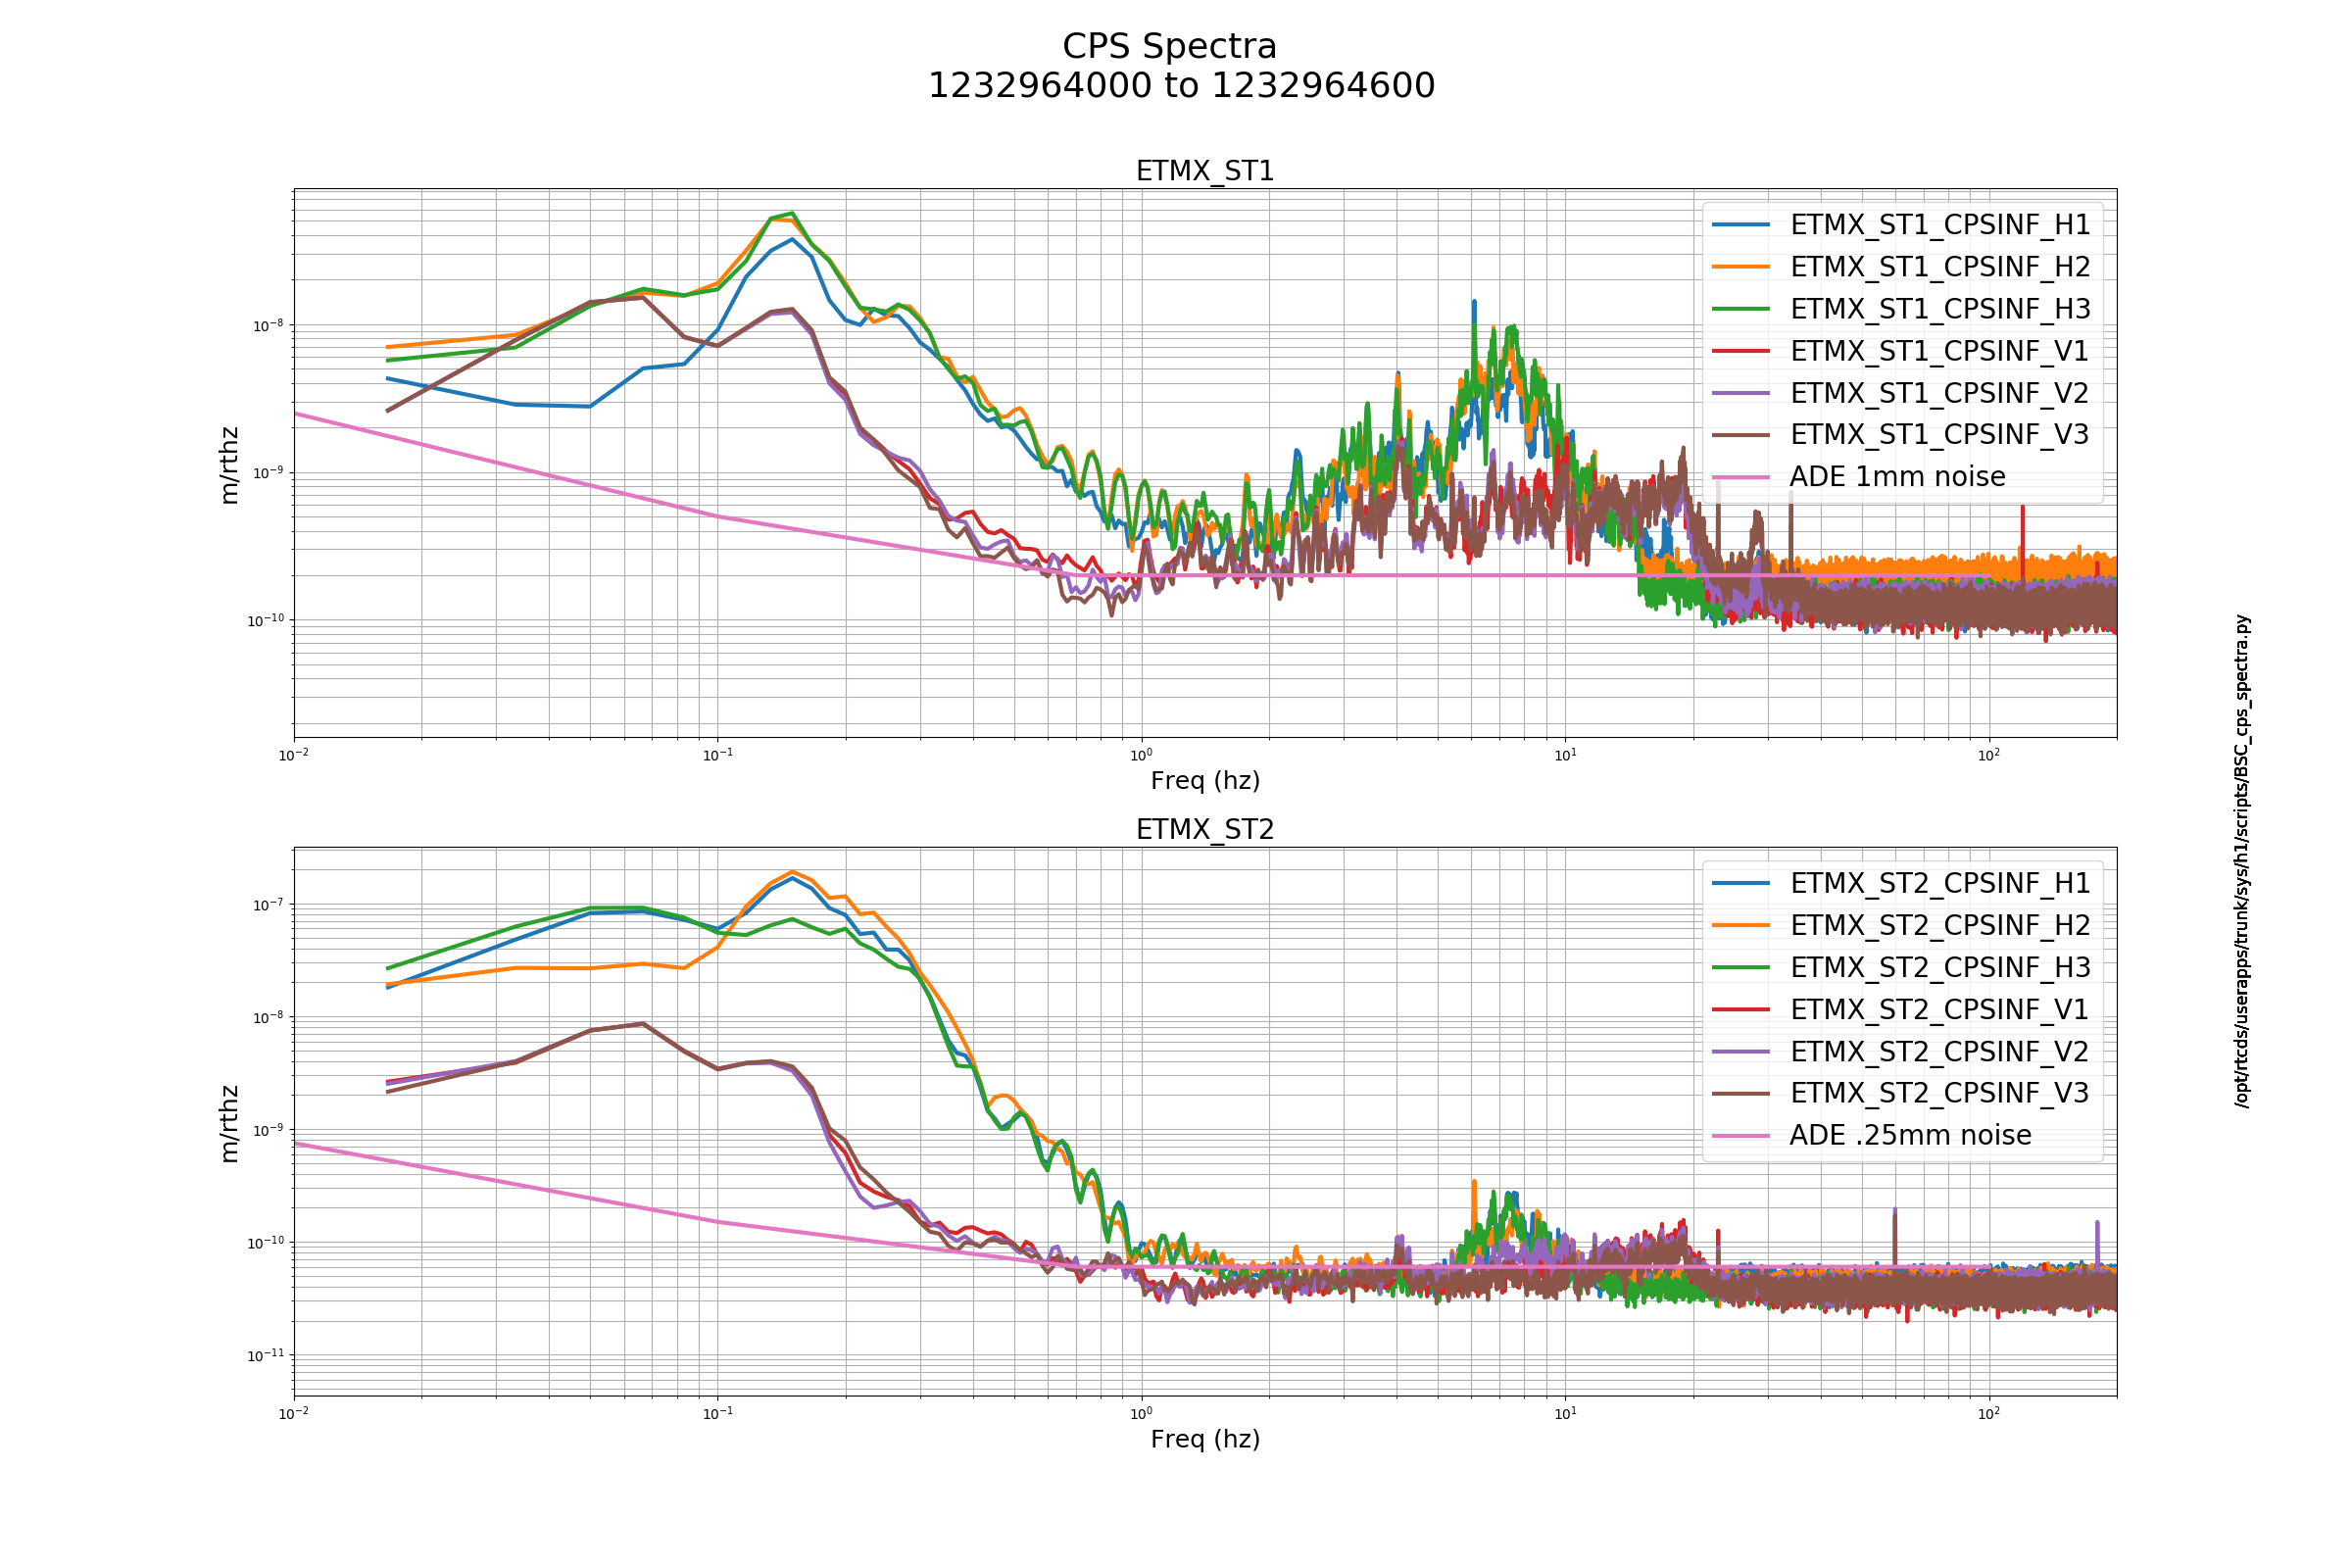Click the 10⁻¹⁰ y-axis tick label on the ETMX_ST2 plot
Viewport: 2352px width, 1568px height.
(x=265, y=1243)
